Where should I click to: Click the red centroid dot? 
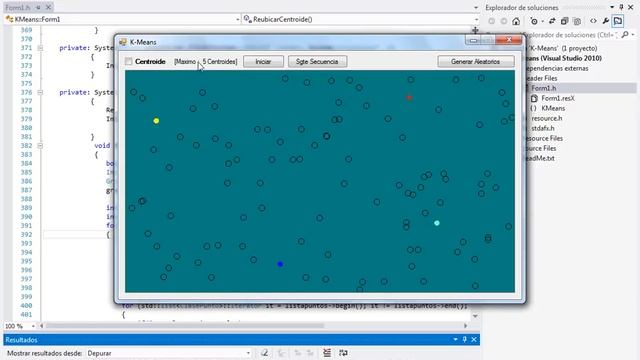point(409,98)
